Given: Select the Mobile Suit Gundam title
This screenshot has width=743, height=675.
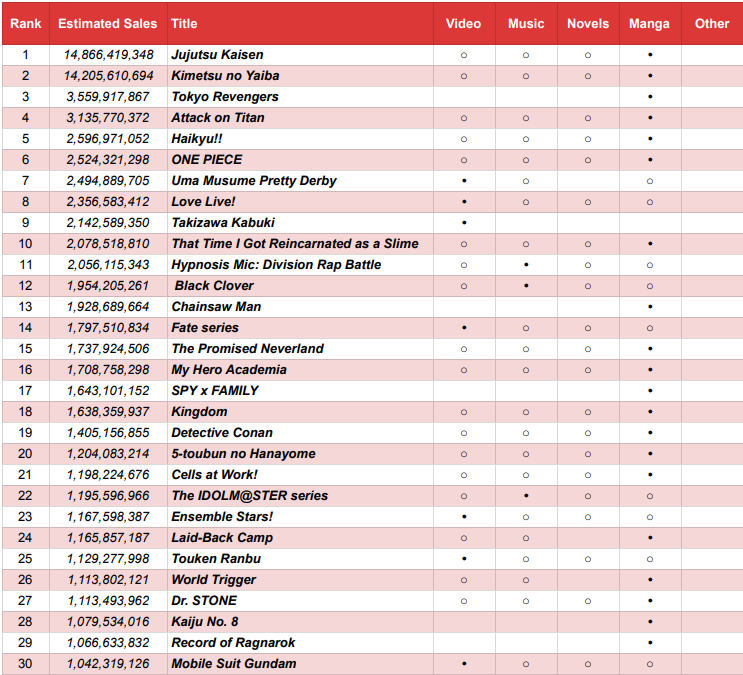Looking at the screenshot, I should coord(234,664).
